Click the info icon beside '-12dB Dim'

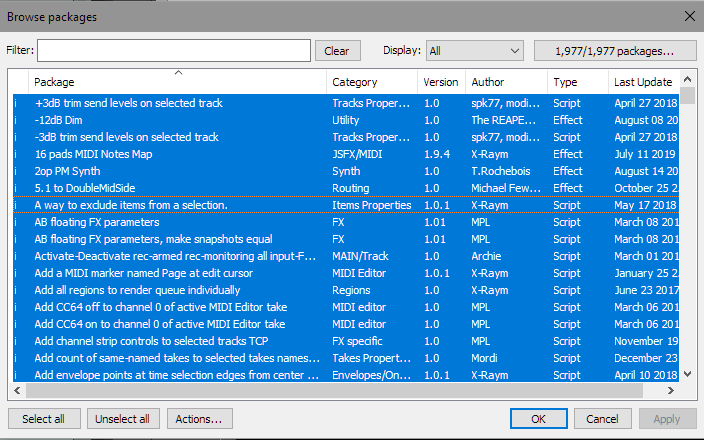(15, 120)
